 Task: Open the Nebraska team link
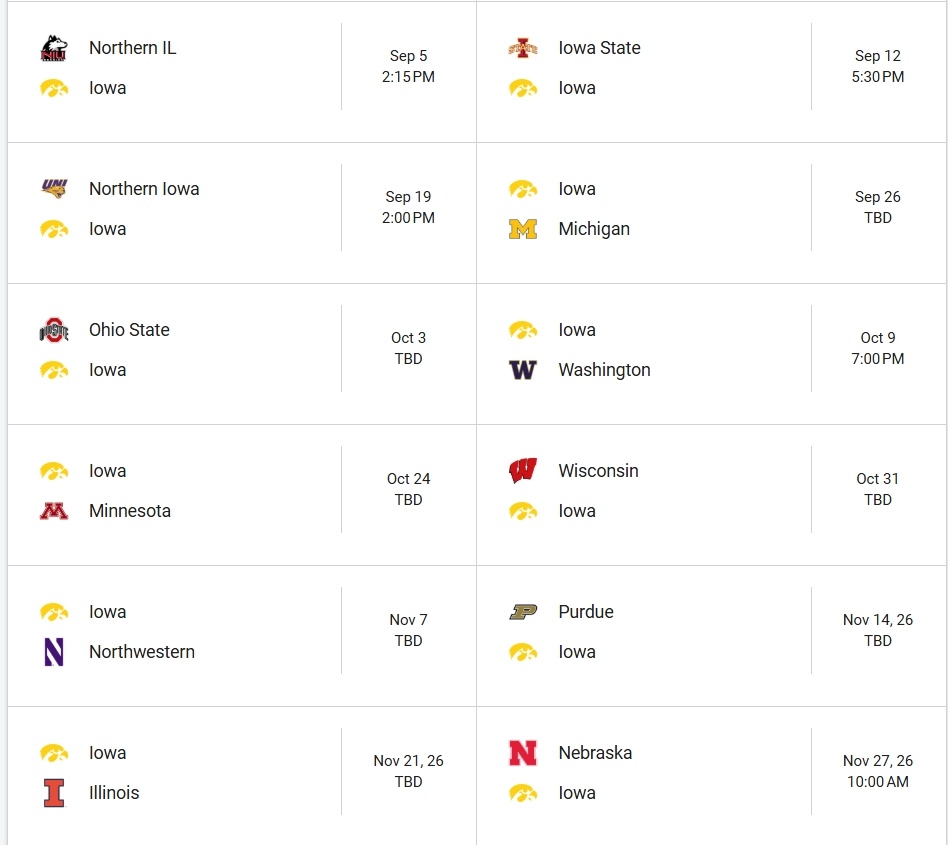pyautogui.click(x=595, y=753)
